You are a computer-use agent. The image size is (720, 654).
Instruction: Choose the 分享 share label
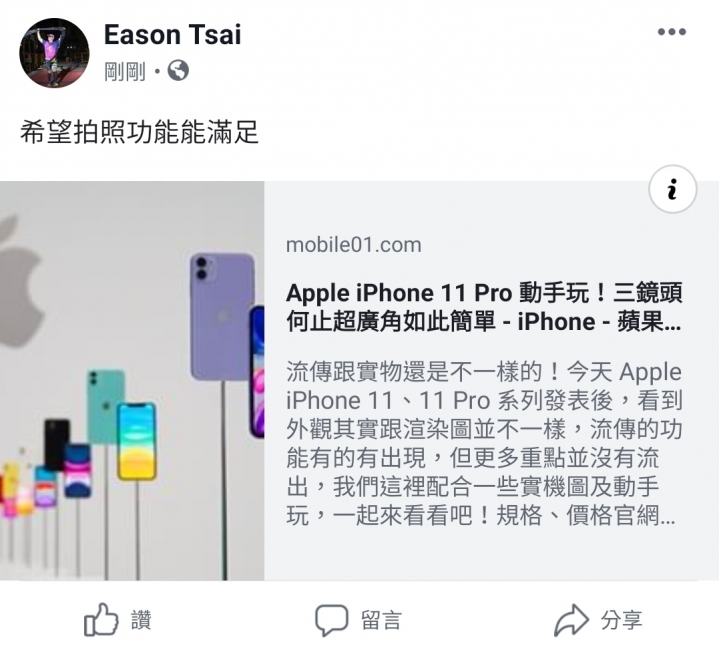click(622, 620)
